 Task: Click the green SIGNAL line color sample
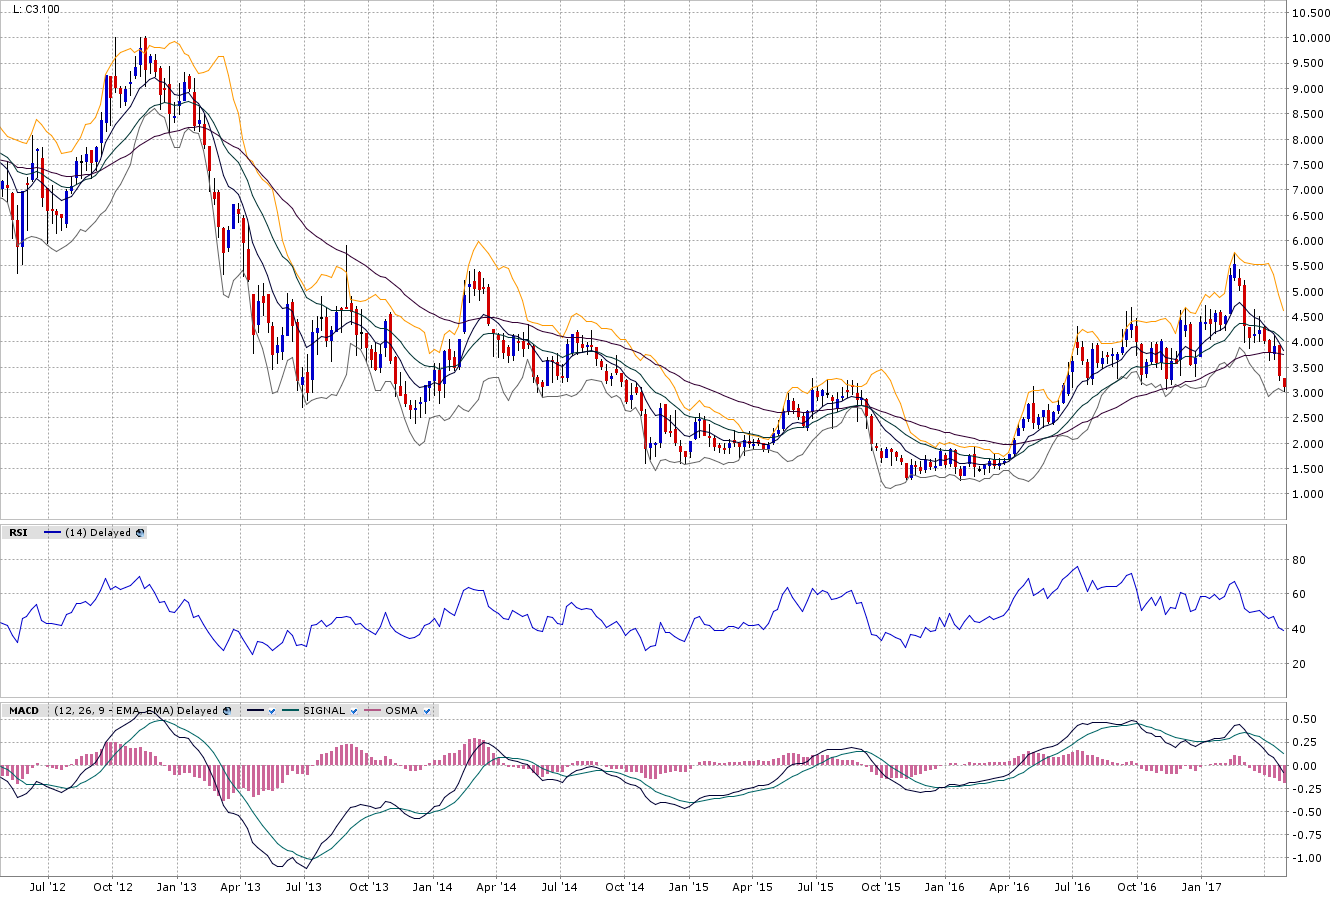(x=292, y=711)
